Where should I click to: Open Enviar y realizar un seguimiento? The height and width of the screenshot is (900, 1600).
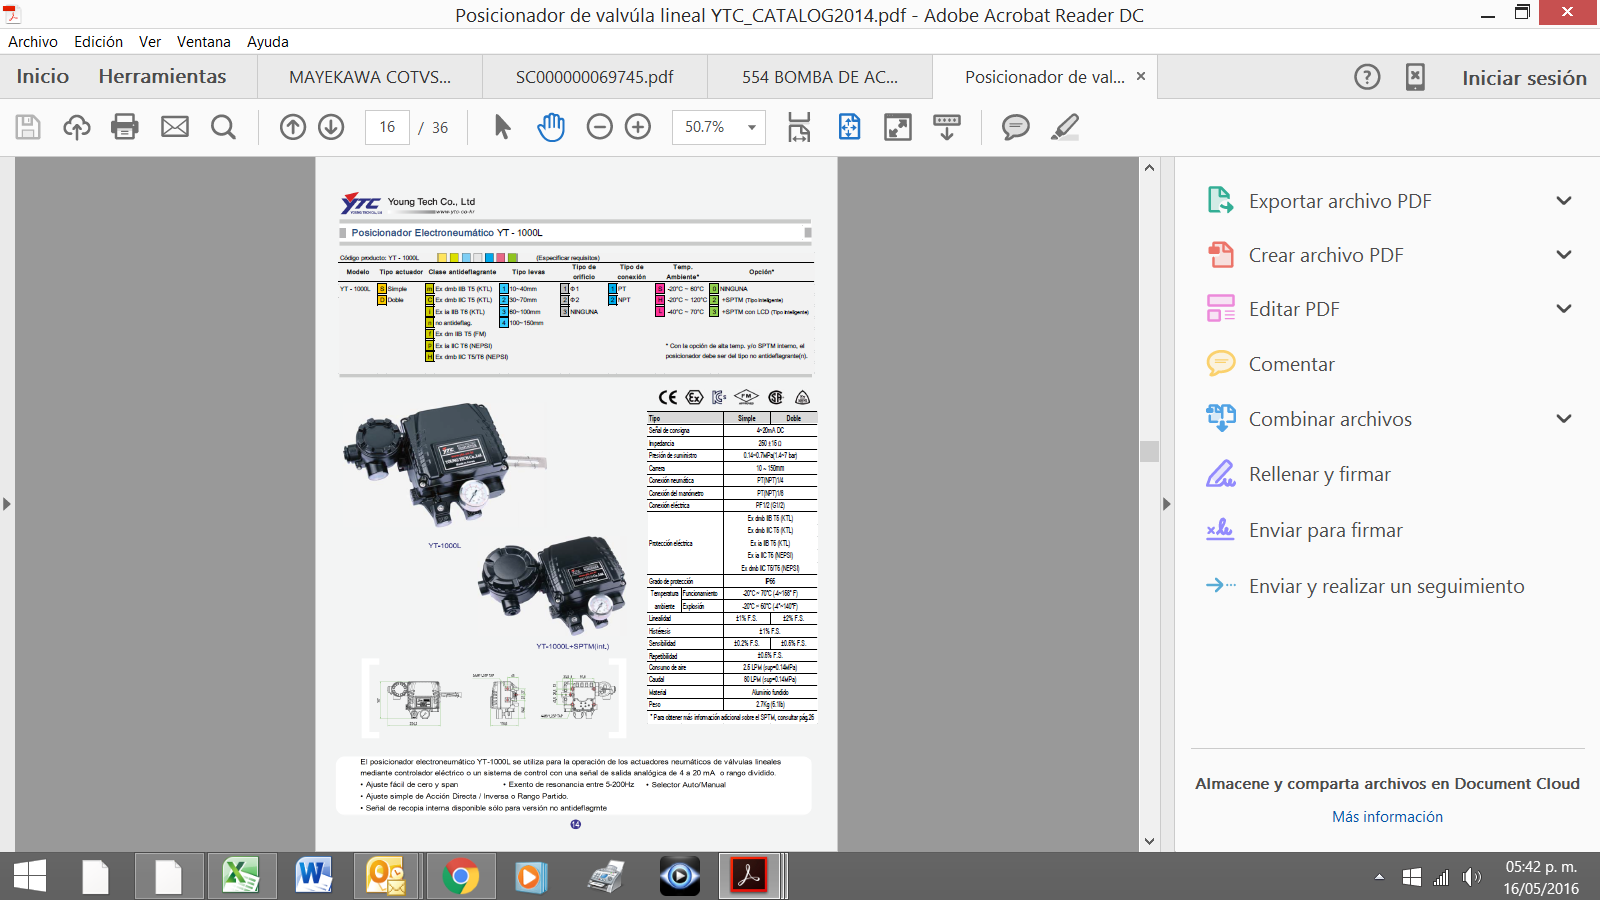point(1387,586)
